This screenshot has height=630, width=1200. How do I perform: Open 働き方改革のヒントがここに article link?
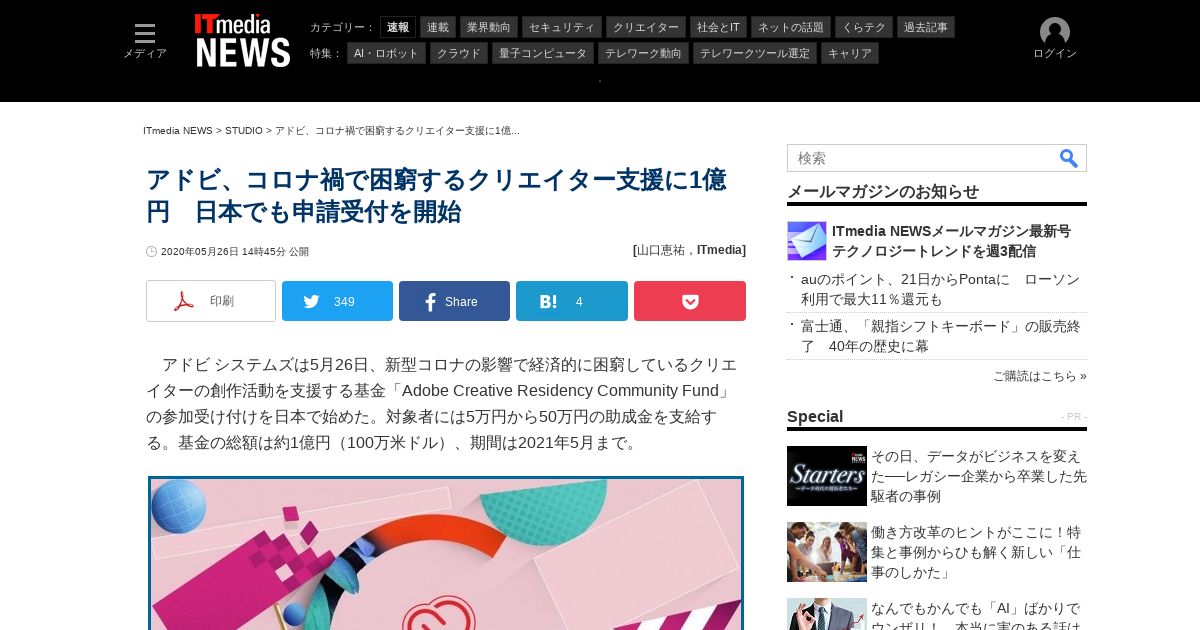976,552
